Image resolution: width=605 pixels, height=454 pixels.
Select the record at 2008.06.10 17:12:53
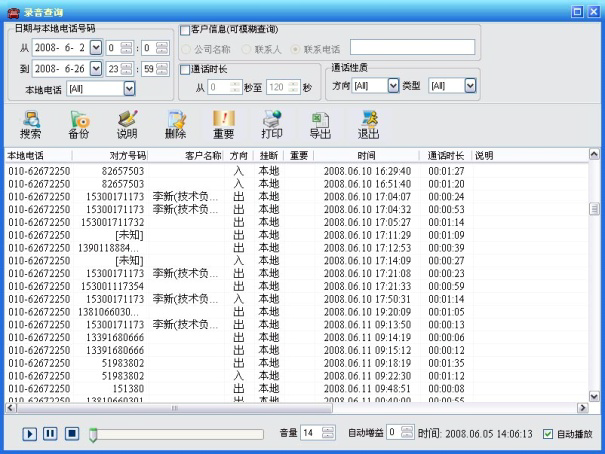click(x=296, y=248)
